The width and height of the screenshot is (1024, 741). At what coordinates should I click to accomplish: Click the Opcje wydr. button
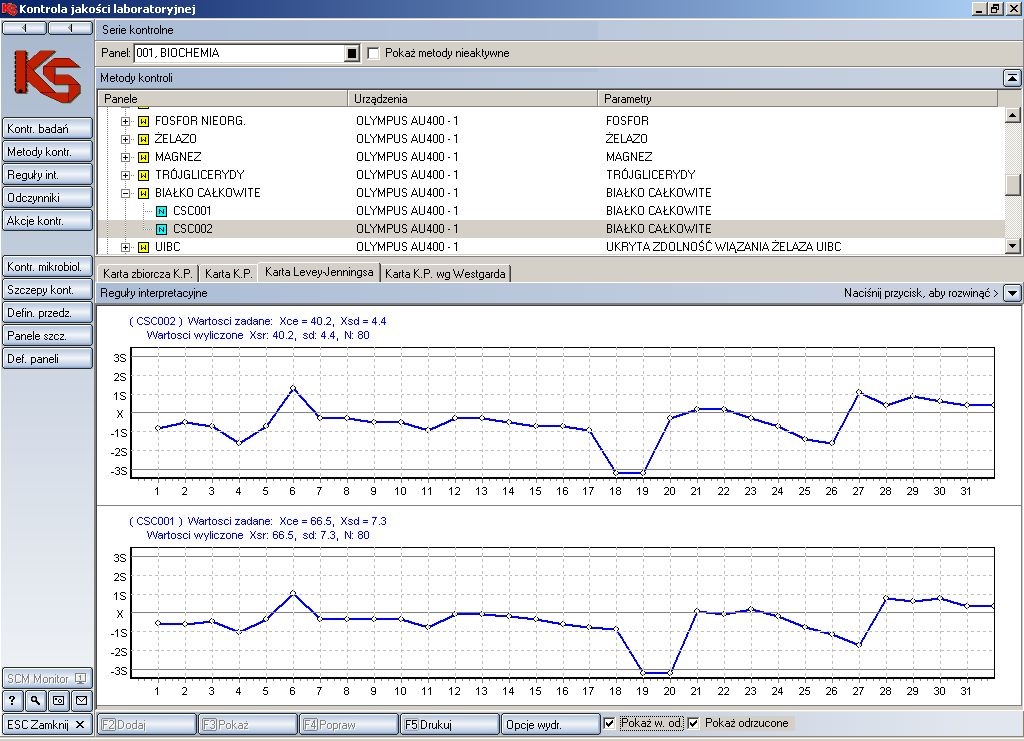coord(549,724)
